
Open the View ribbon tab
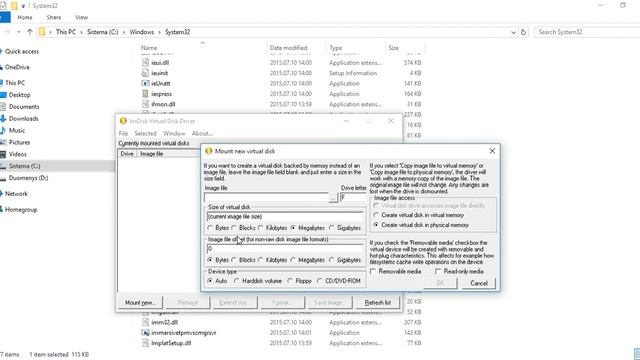[81, 18]
